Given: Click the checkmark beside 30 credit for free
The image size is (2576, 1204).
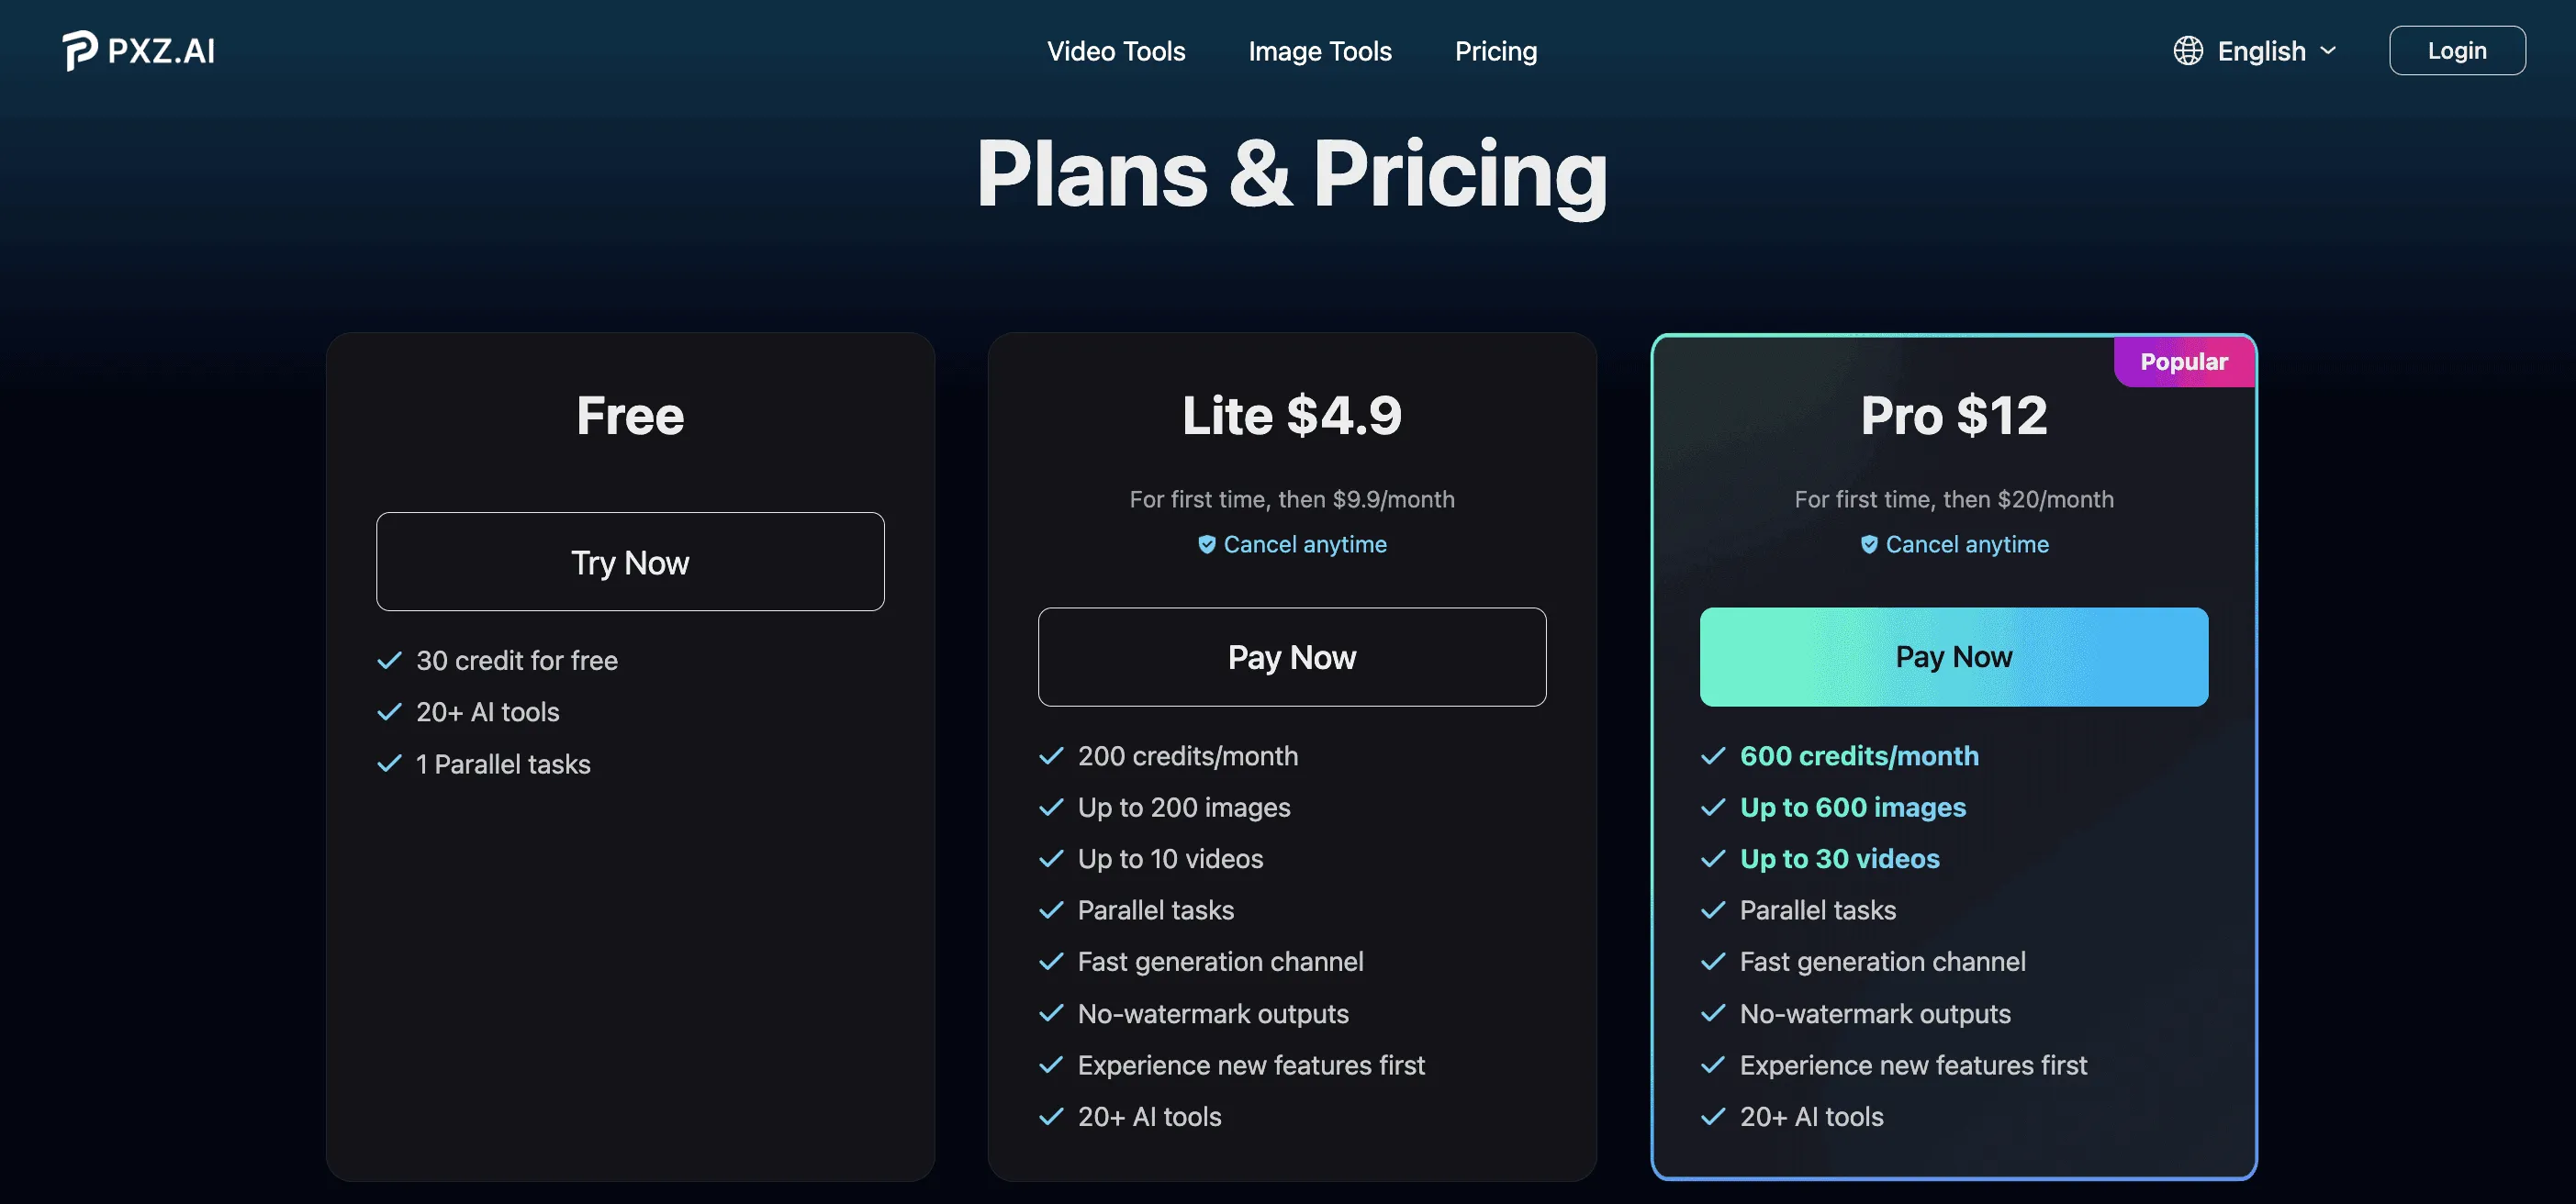Looking at the screenshot, I should (x=389, y=660).
